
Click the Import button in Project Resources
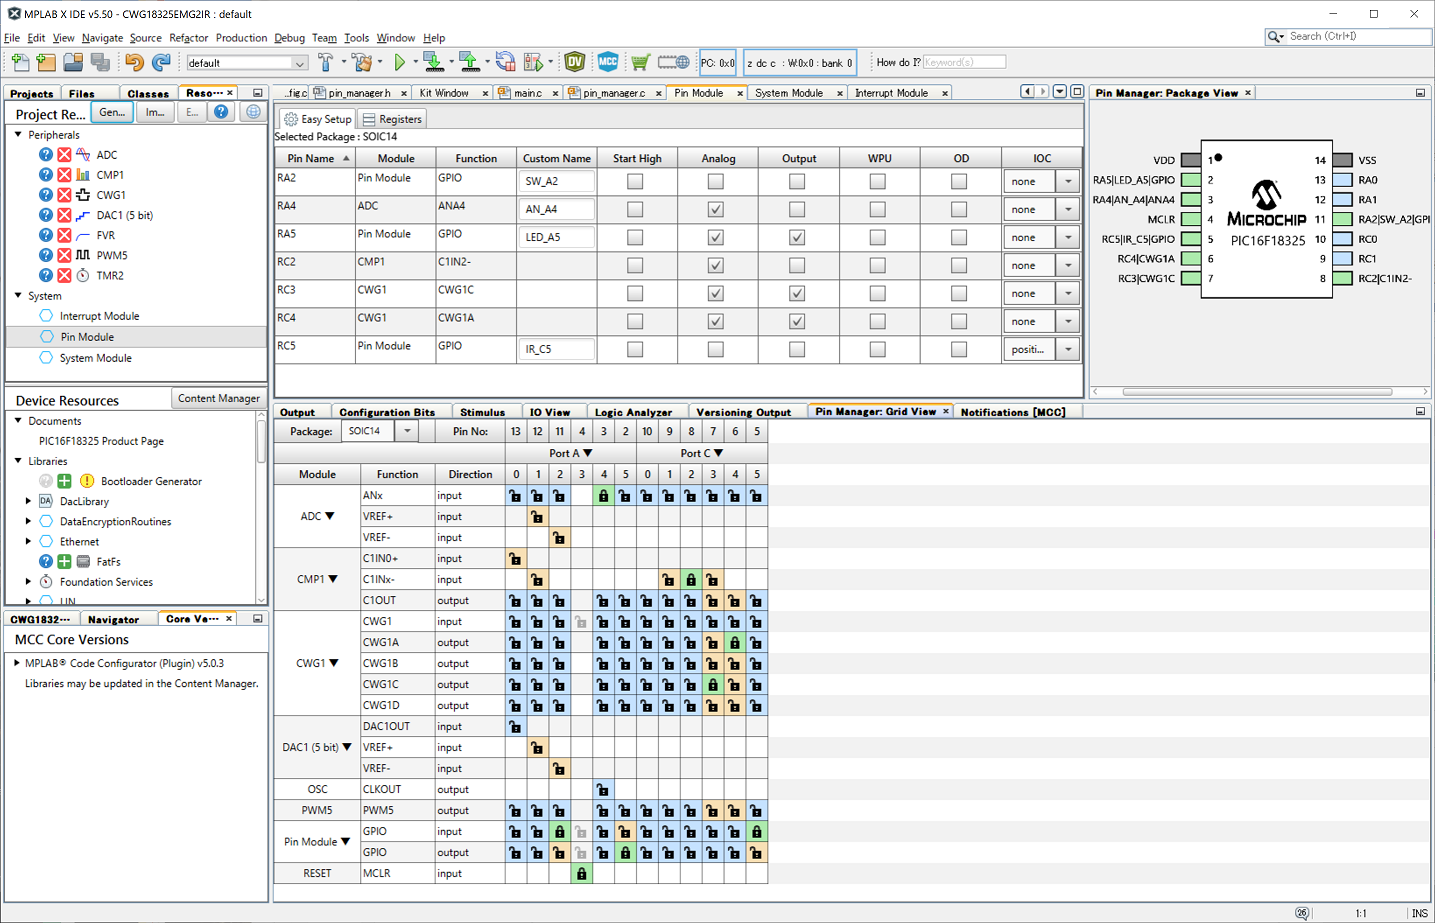click(154, 112)
